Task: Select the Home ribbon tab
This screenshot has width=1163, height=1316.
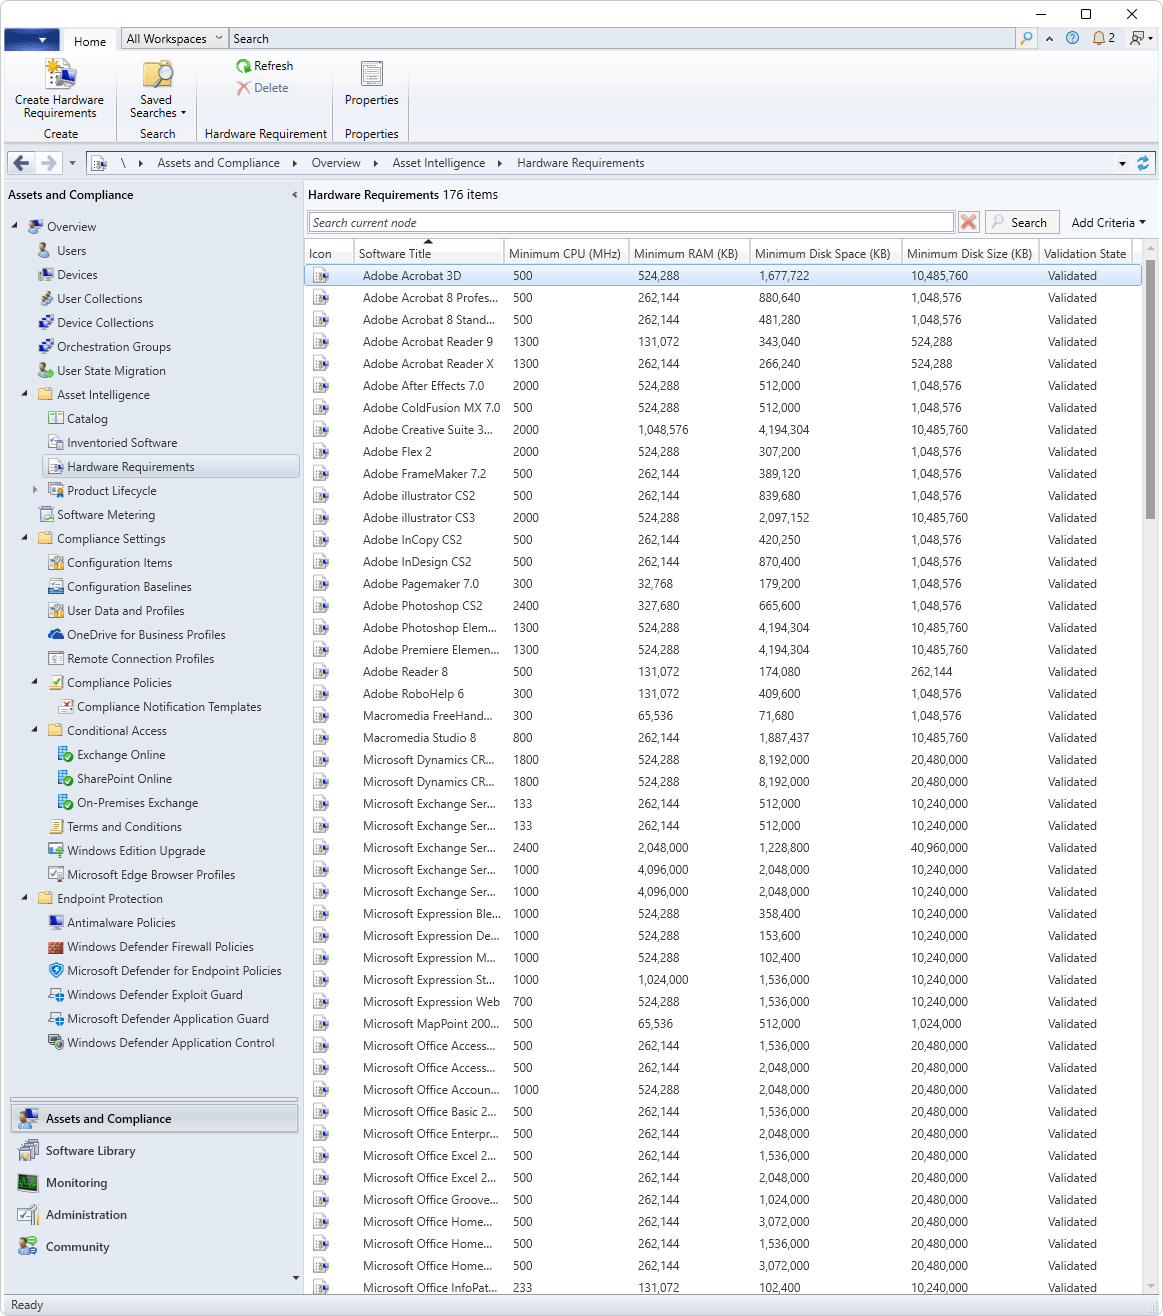Action: [90, 41]
